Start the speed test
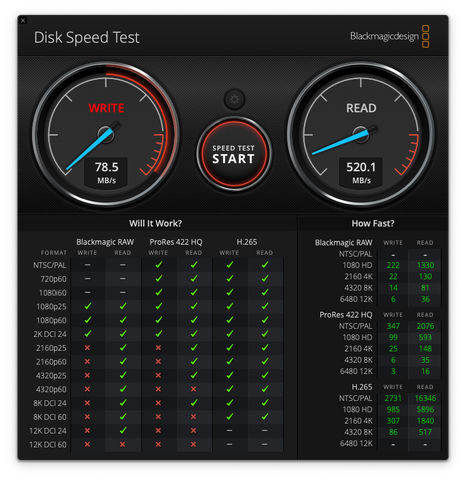The image size is (466, 480). tap(234, 154)
